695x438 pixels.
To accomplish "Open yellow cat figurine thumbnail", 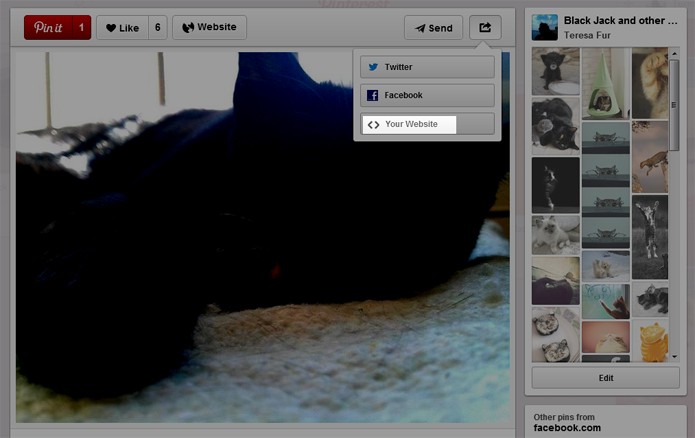I will pyautogui.click(x=650, y=340).
